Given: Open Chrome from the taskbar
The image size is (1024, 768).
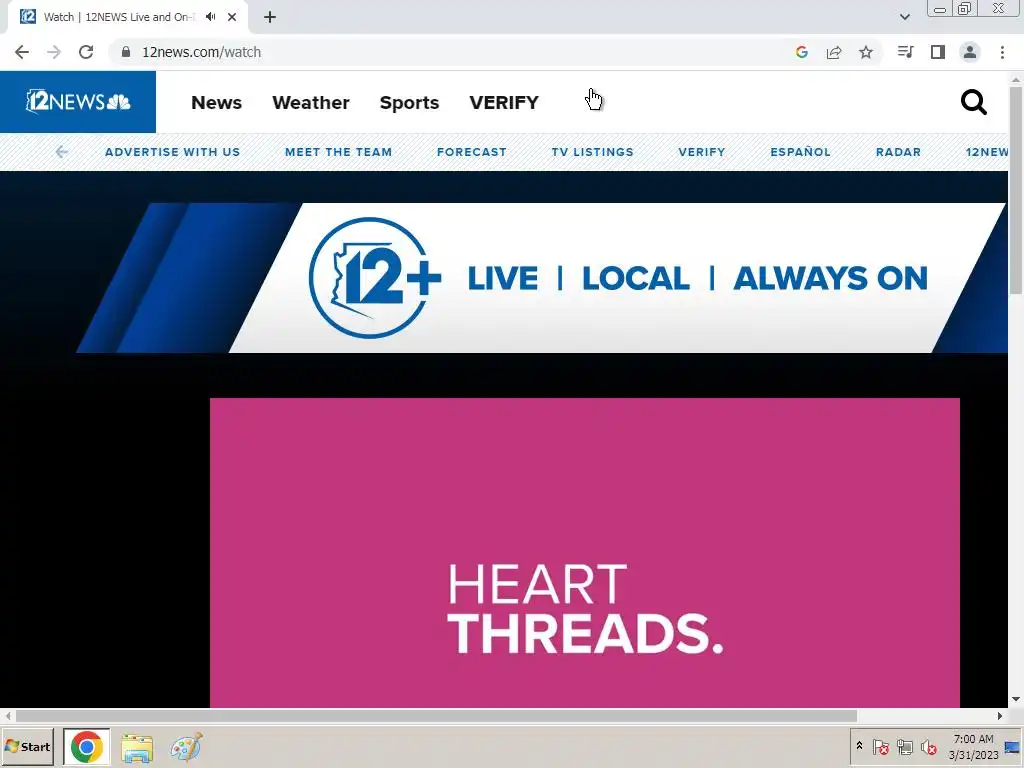Looking at the screenshot, I should (x=87, y=746).
